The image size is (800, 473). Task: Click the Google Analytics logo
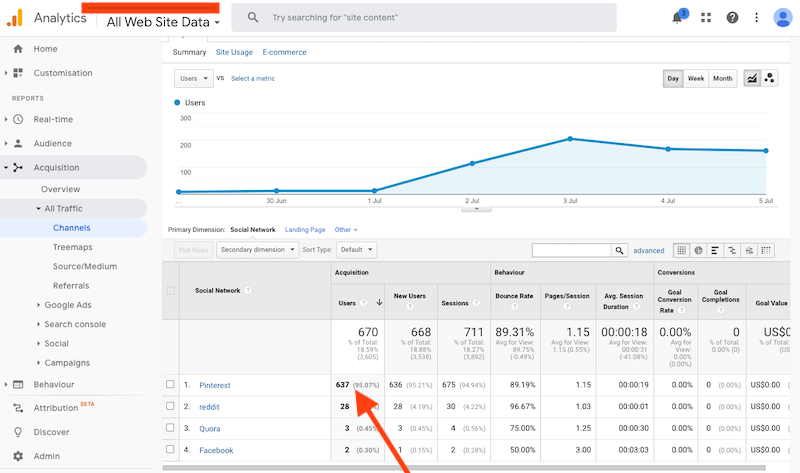point(15,18)
